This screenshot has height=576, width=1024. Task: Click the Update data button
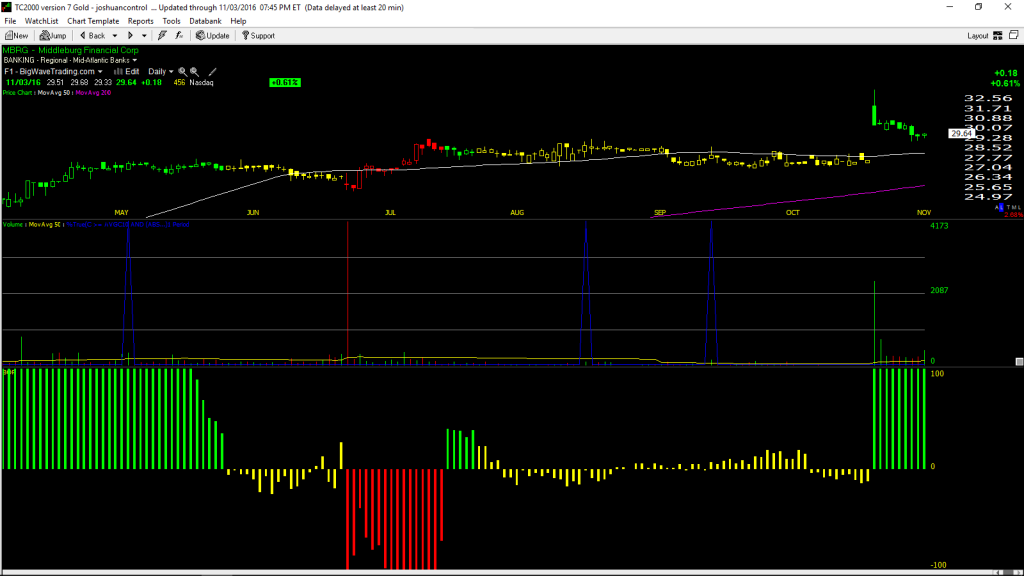point(213,36)
